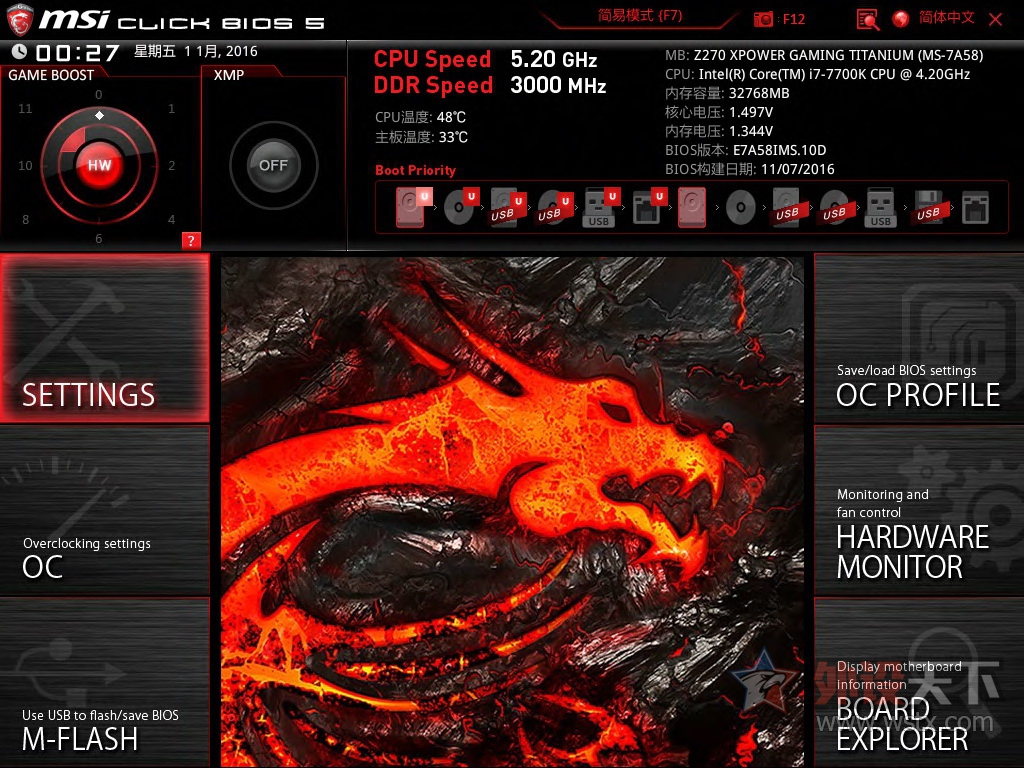The image size is (1024, 768).
Task: Click the 内存容量 32768MB line
Action: click(728, 93)
